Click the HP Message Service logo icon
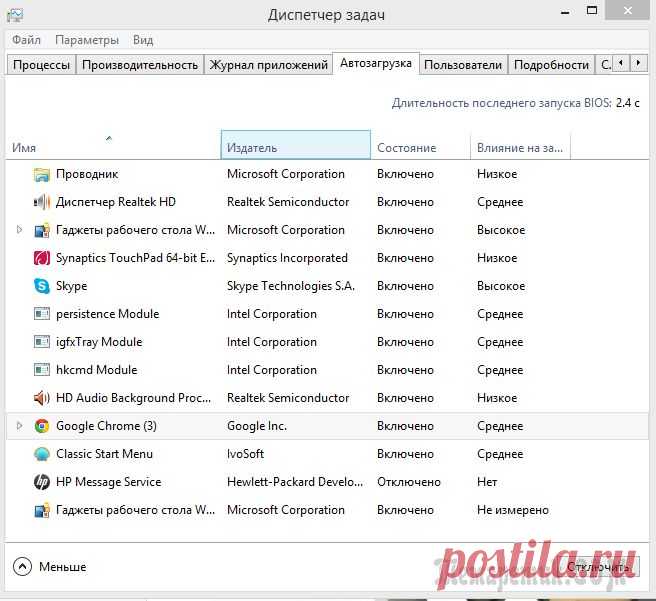The height and width of the screenshot is (601, 656). point(42,482)
